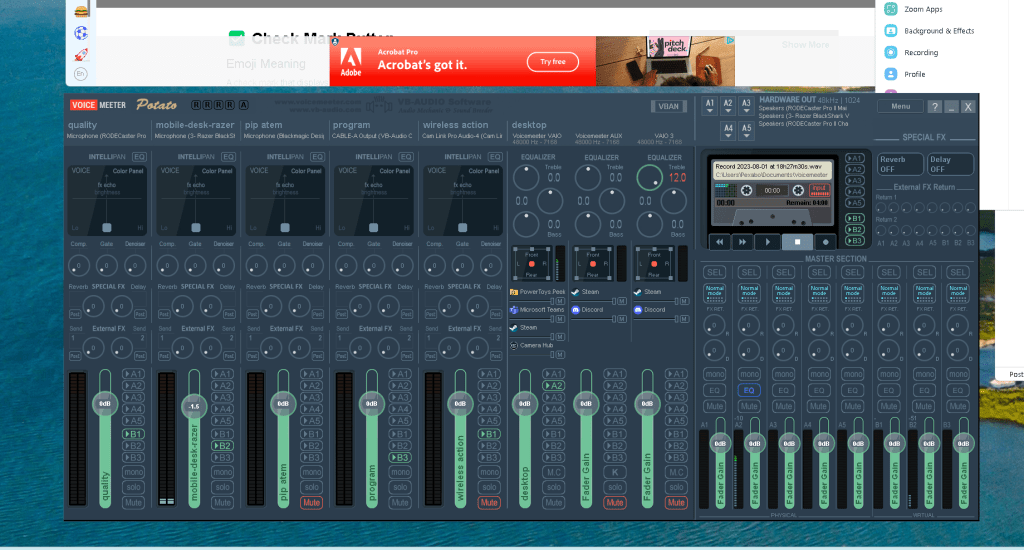This screenshot has height=550, width=1024.
Task: Rewind the cassette recorder
Action: pos(720,242)
